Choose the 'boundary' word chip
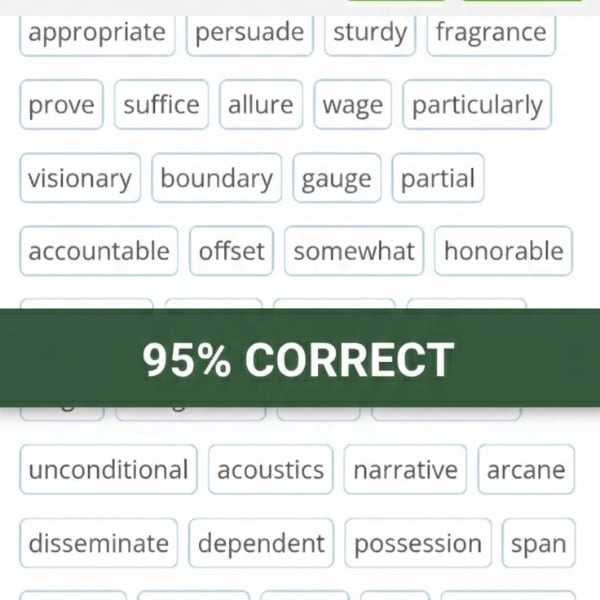This screenshot has width=600, height=600. click(216, 178)
